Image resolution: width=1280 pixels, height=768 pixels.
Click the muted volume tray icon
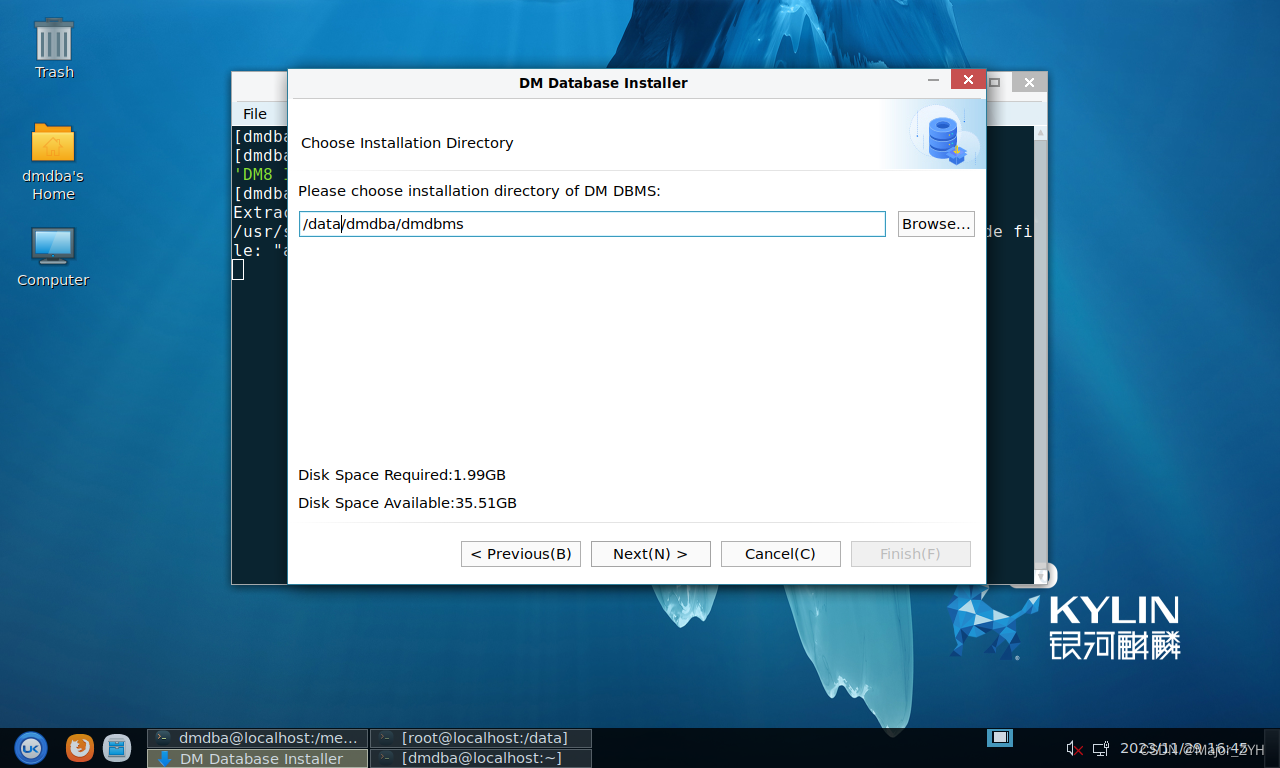[1075, 748]
